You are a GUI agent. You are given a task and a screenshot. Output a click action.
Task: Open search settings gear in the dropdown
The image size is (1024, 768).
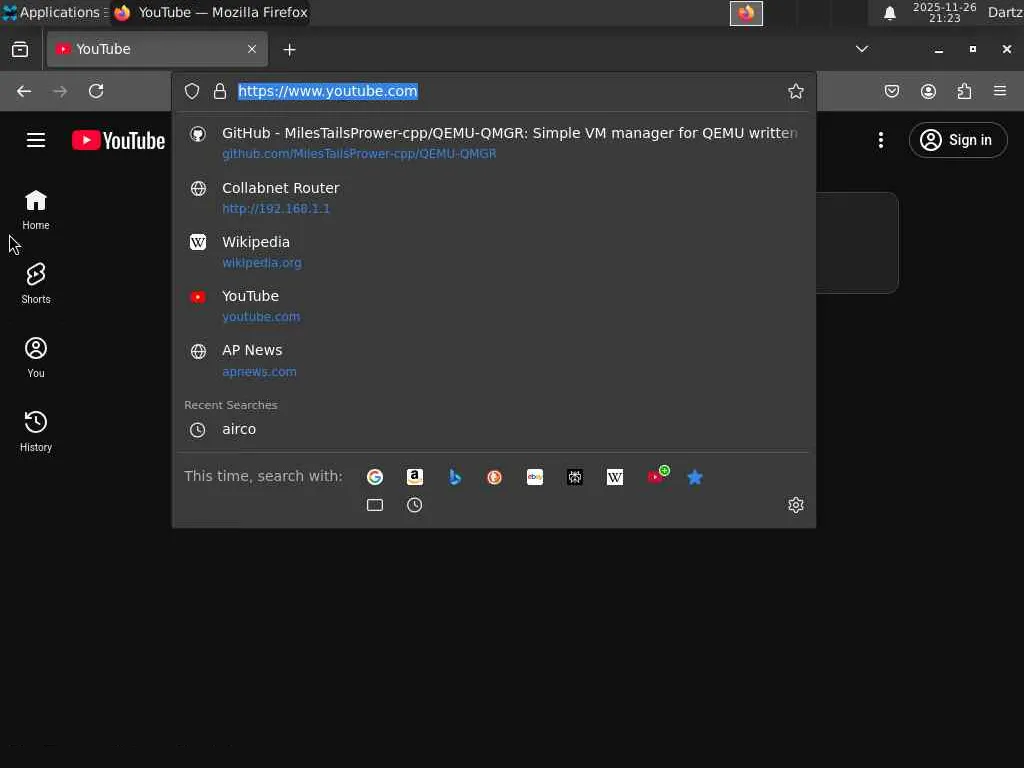point(795,505)
